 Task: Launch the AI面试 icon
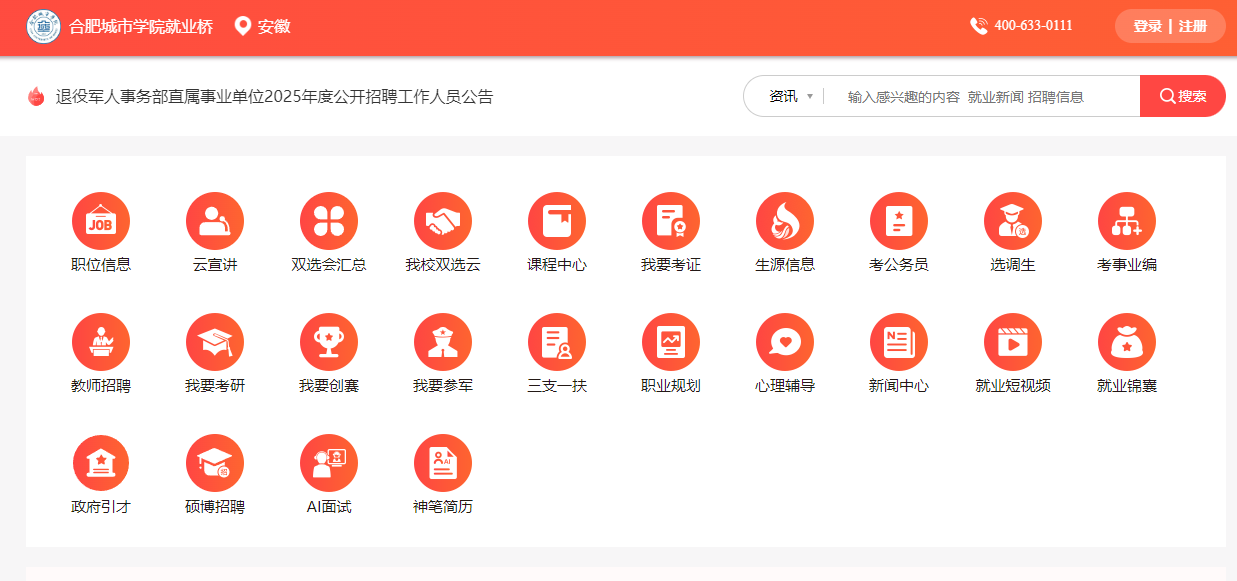click(329, 463)
